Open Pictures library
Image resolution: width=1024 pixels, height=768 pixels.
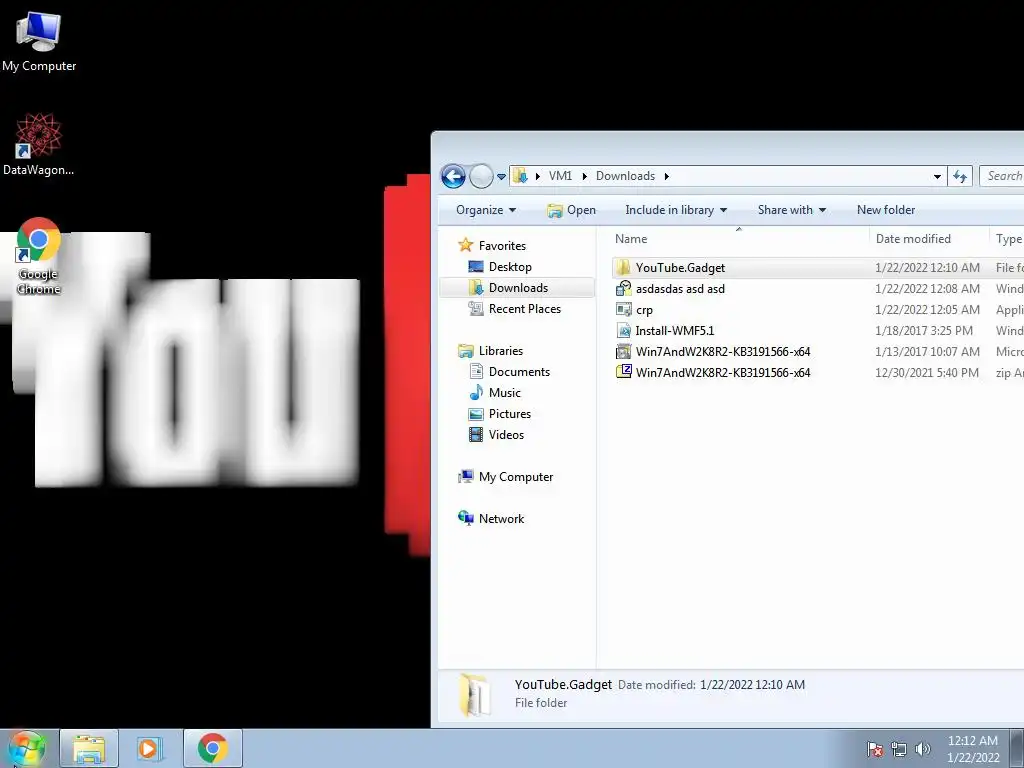[509, 413]
